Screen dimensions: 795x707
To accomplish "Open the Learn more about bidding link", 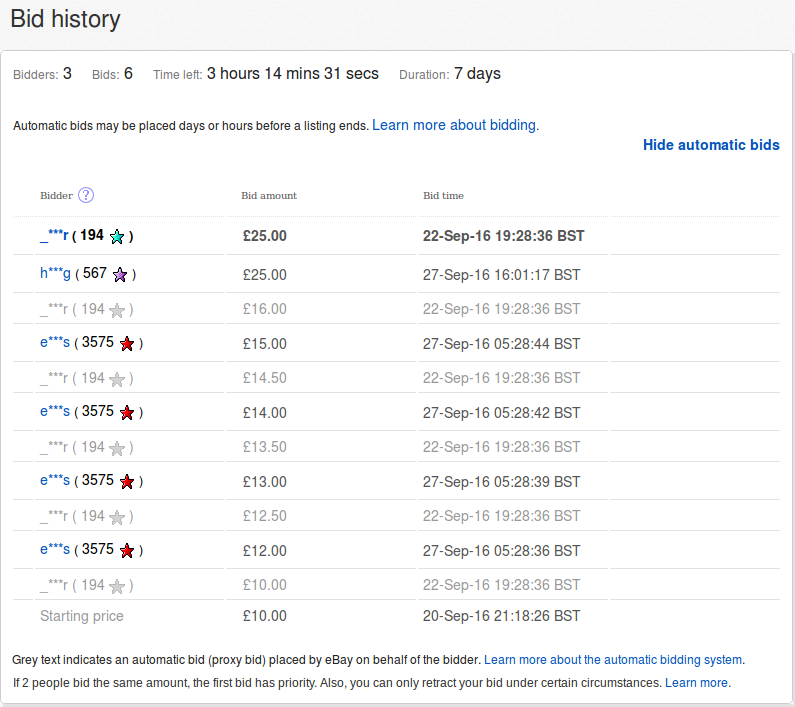I will pyautogui.click(x=455, y=125).
